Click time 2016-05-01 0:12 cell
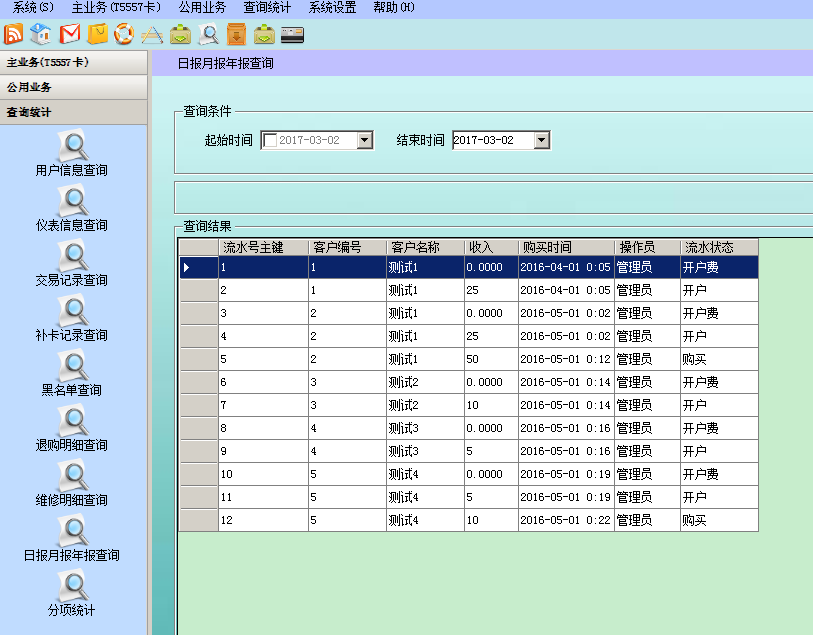The image size is (813, 635). 565,359
